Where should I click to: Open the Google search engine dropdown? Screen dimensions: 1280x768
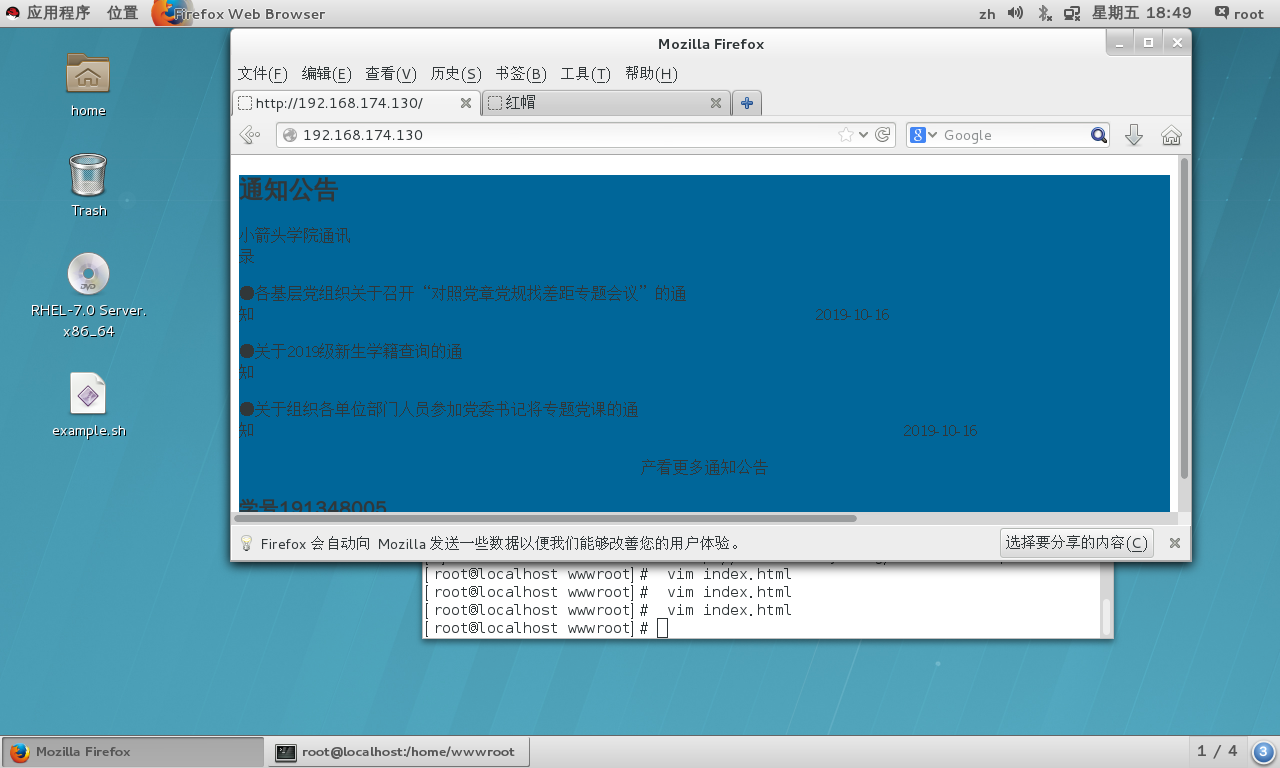[x=924, y=135]
